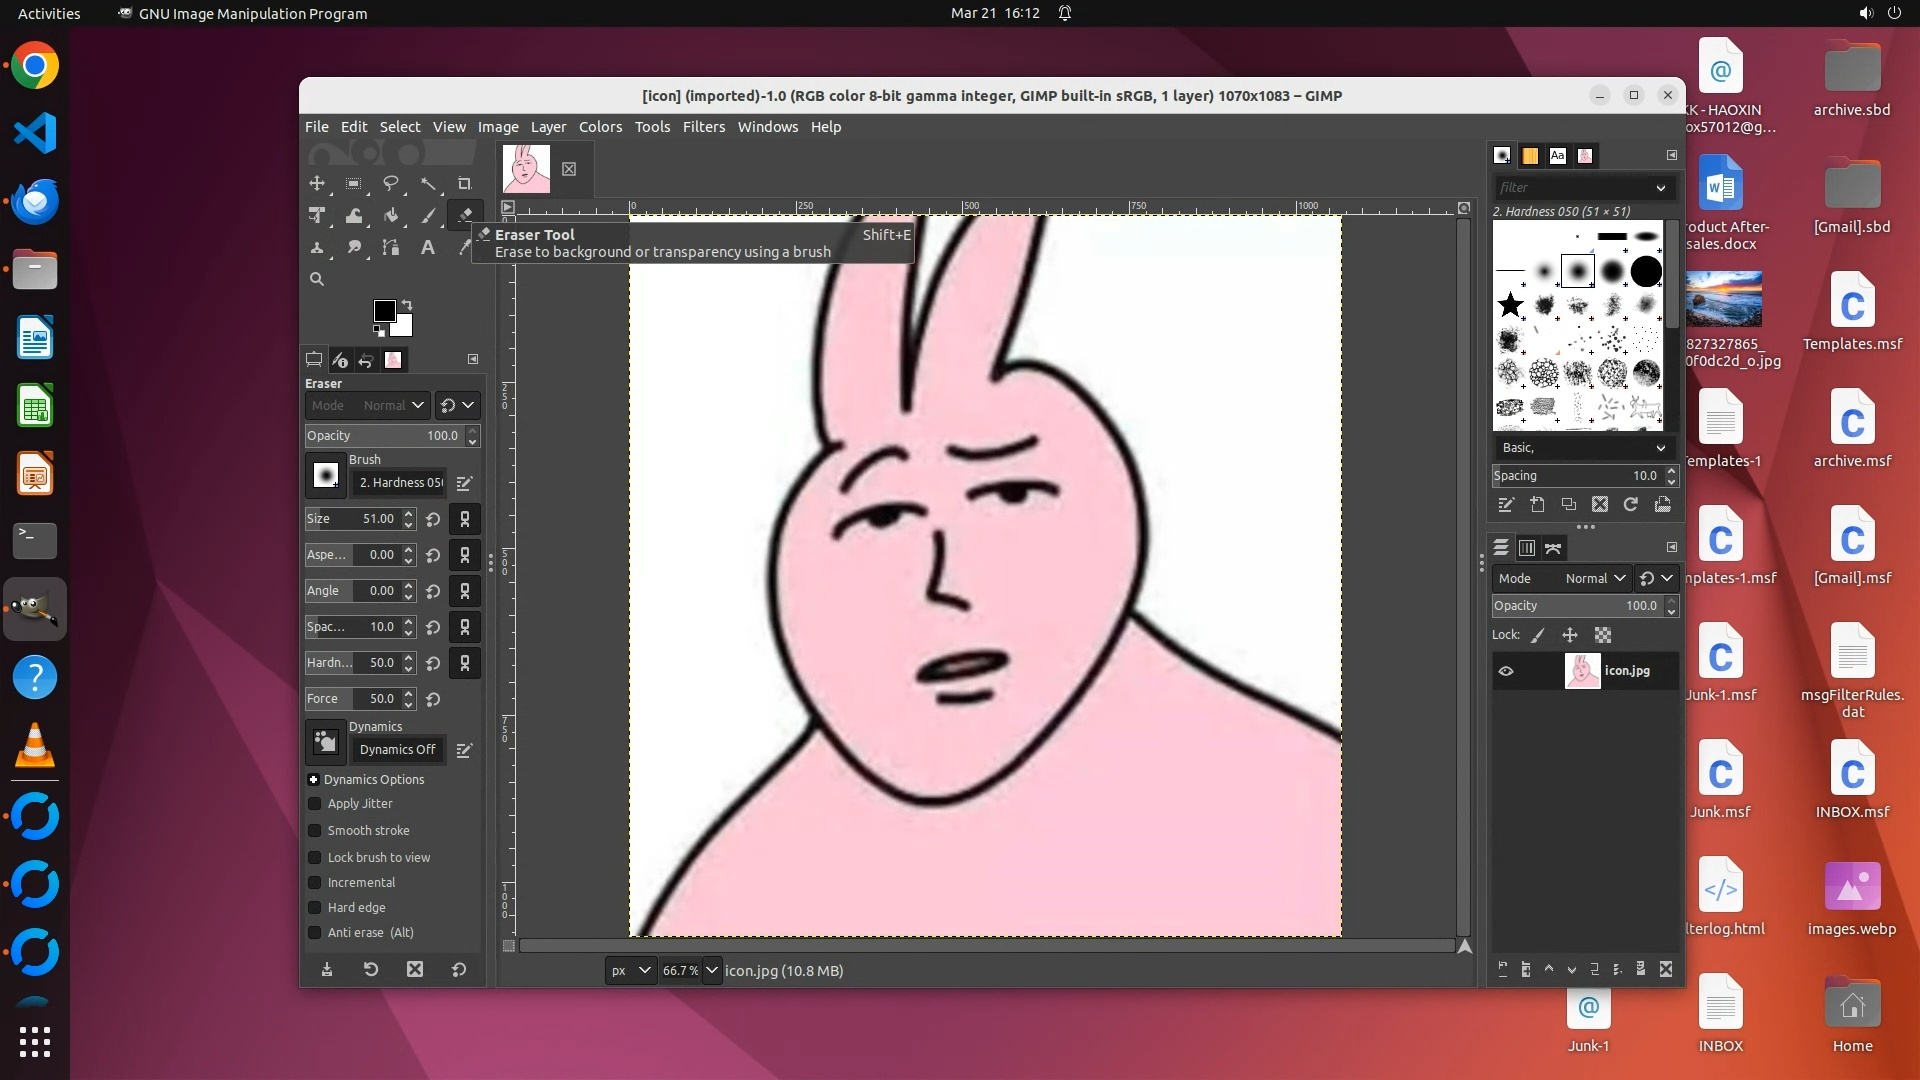Select the Bucket Fill tool
Viewport: 1920px width, 1080px height.
(390, 215)
